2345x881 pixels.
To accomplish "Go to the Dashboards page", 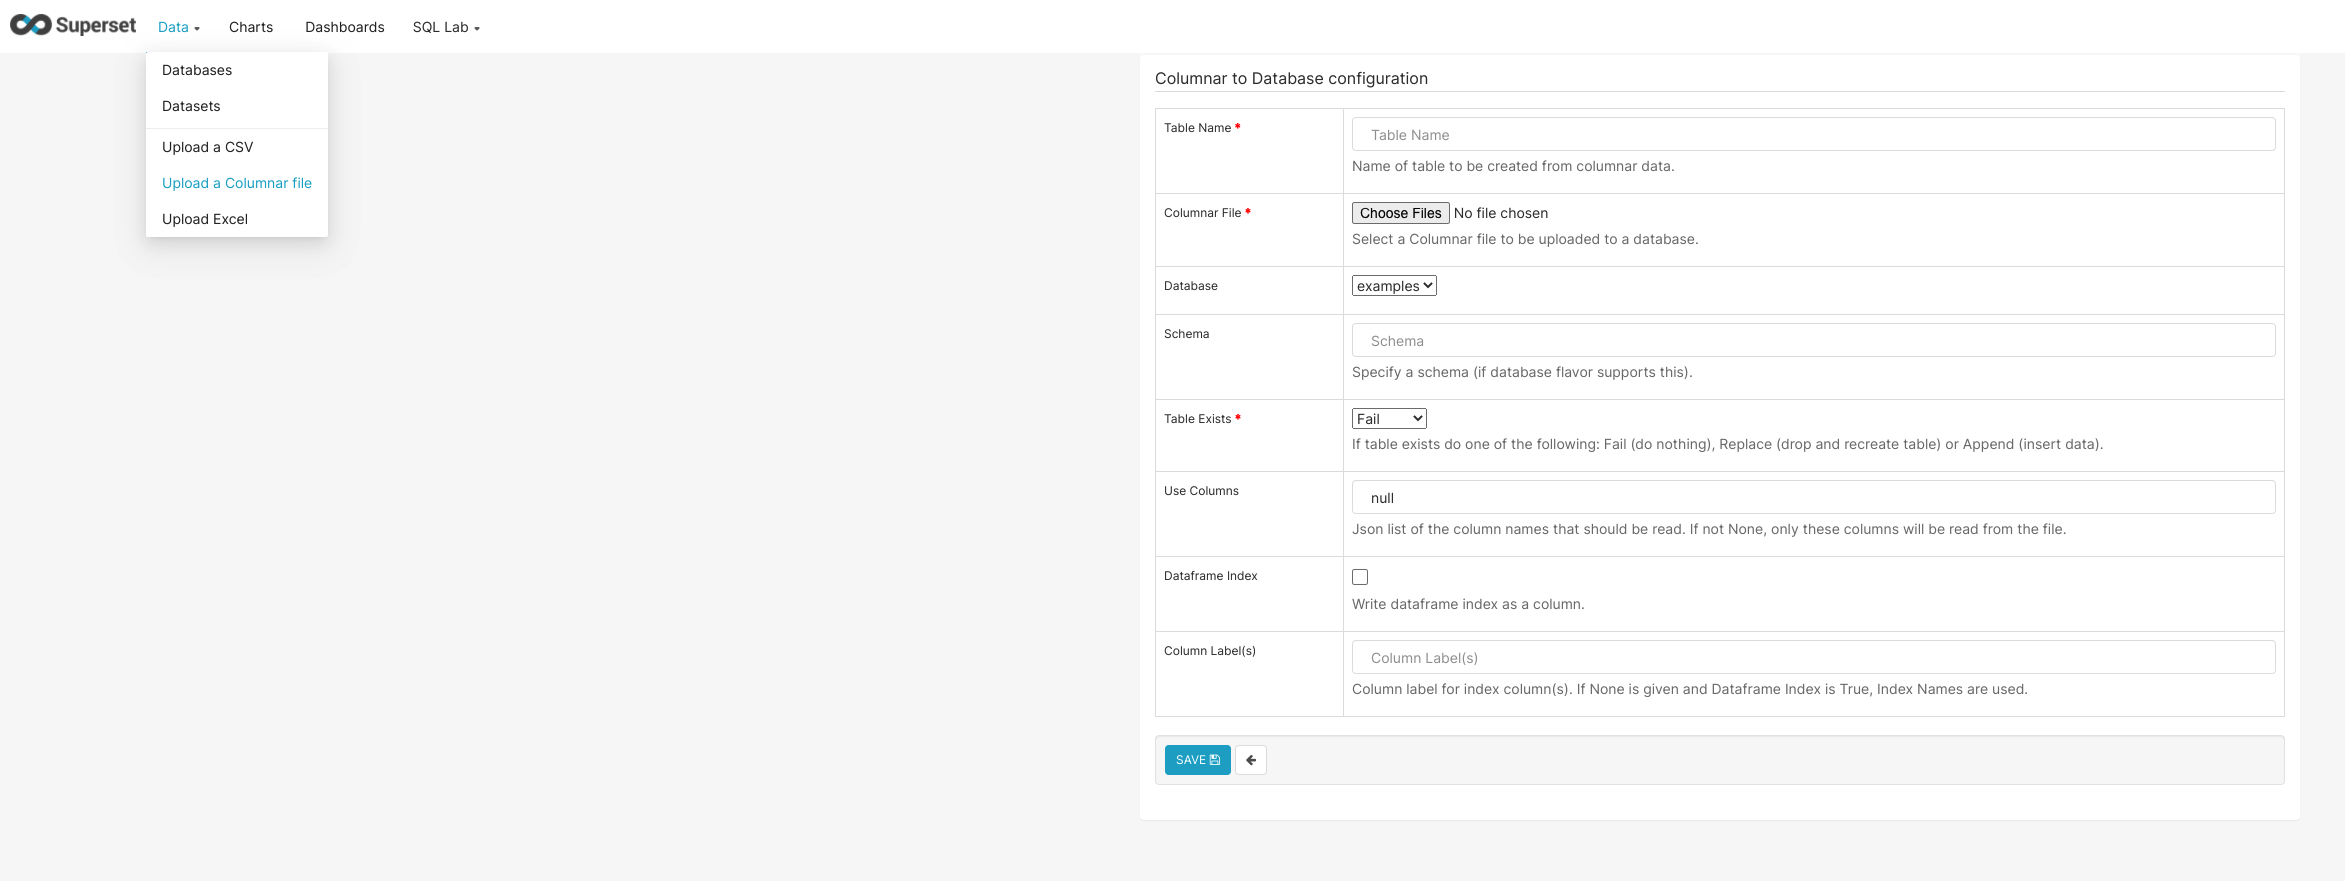I will 345,27.
